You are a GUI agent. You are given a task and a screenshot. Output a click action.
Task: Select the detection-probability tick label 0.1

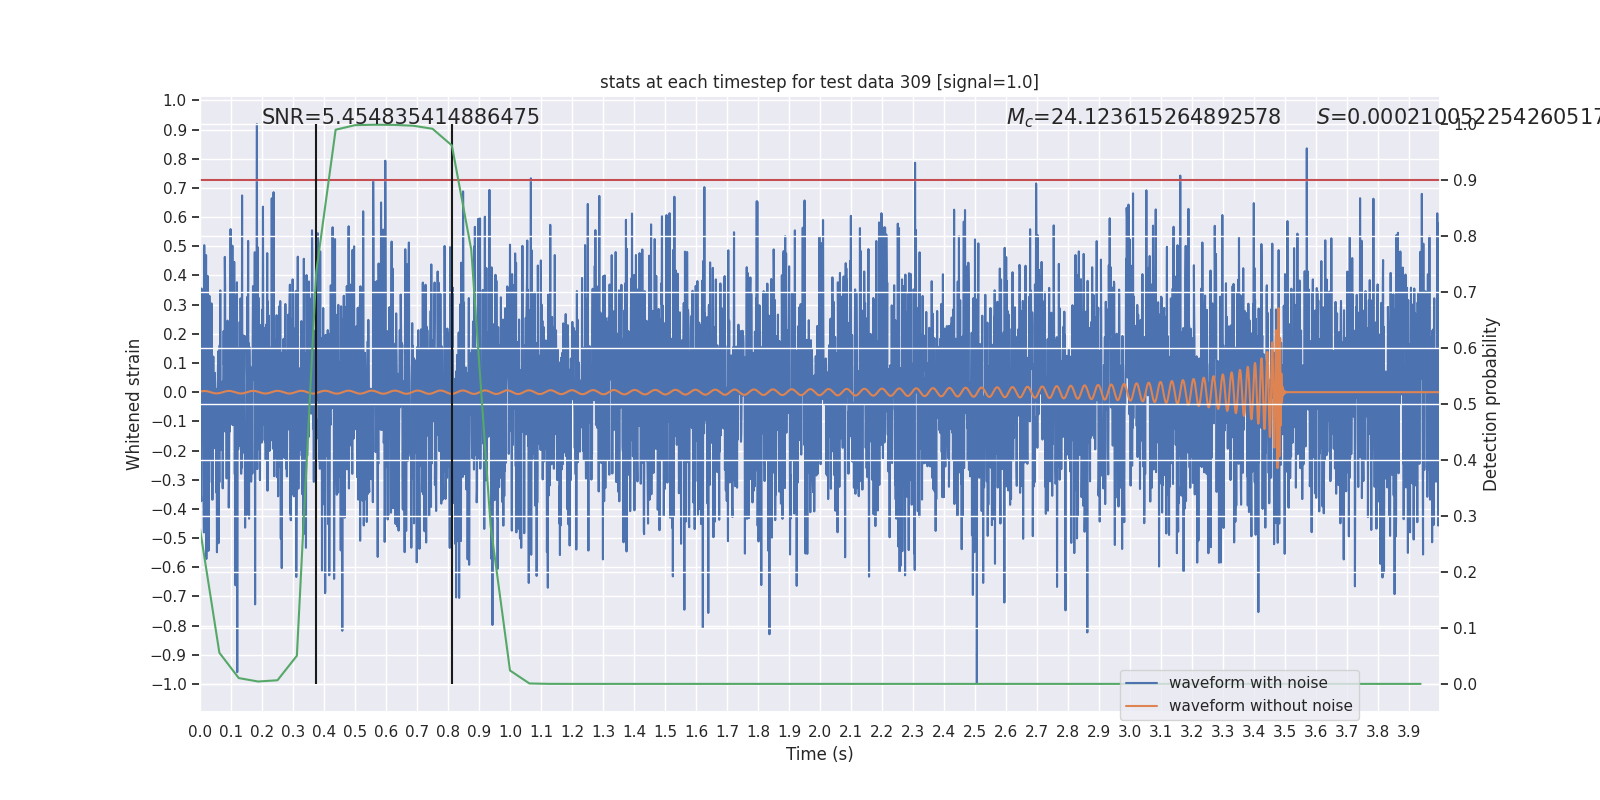1465,629
